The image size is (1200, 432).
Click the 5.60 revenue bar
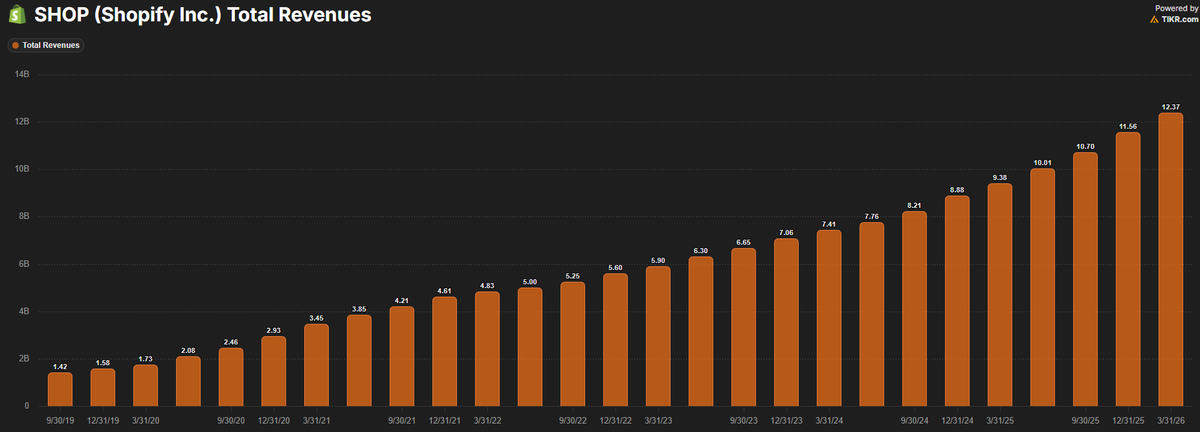[615, 340]
